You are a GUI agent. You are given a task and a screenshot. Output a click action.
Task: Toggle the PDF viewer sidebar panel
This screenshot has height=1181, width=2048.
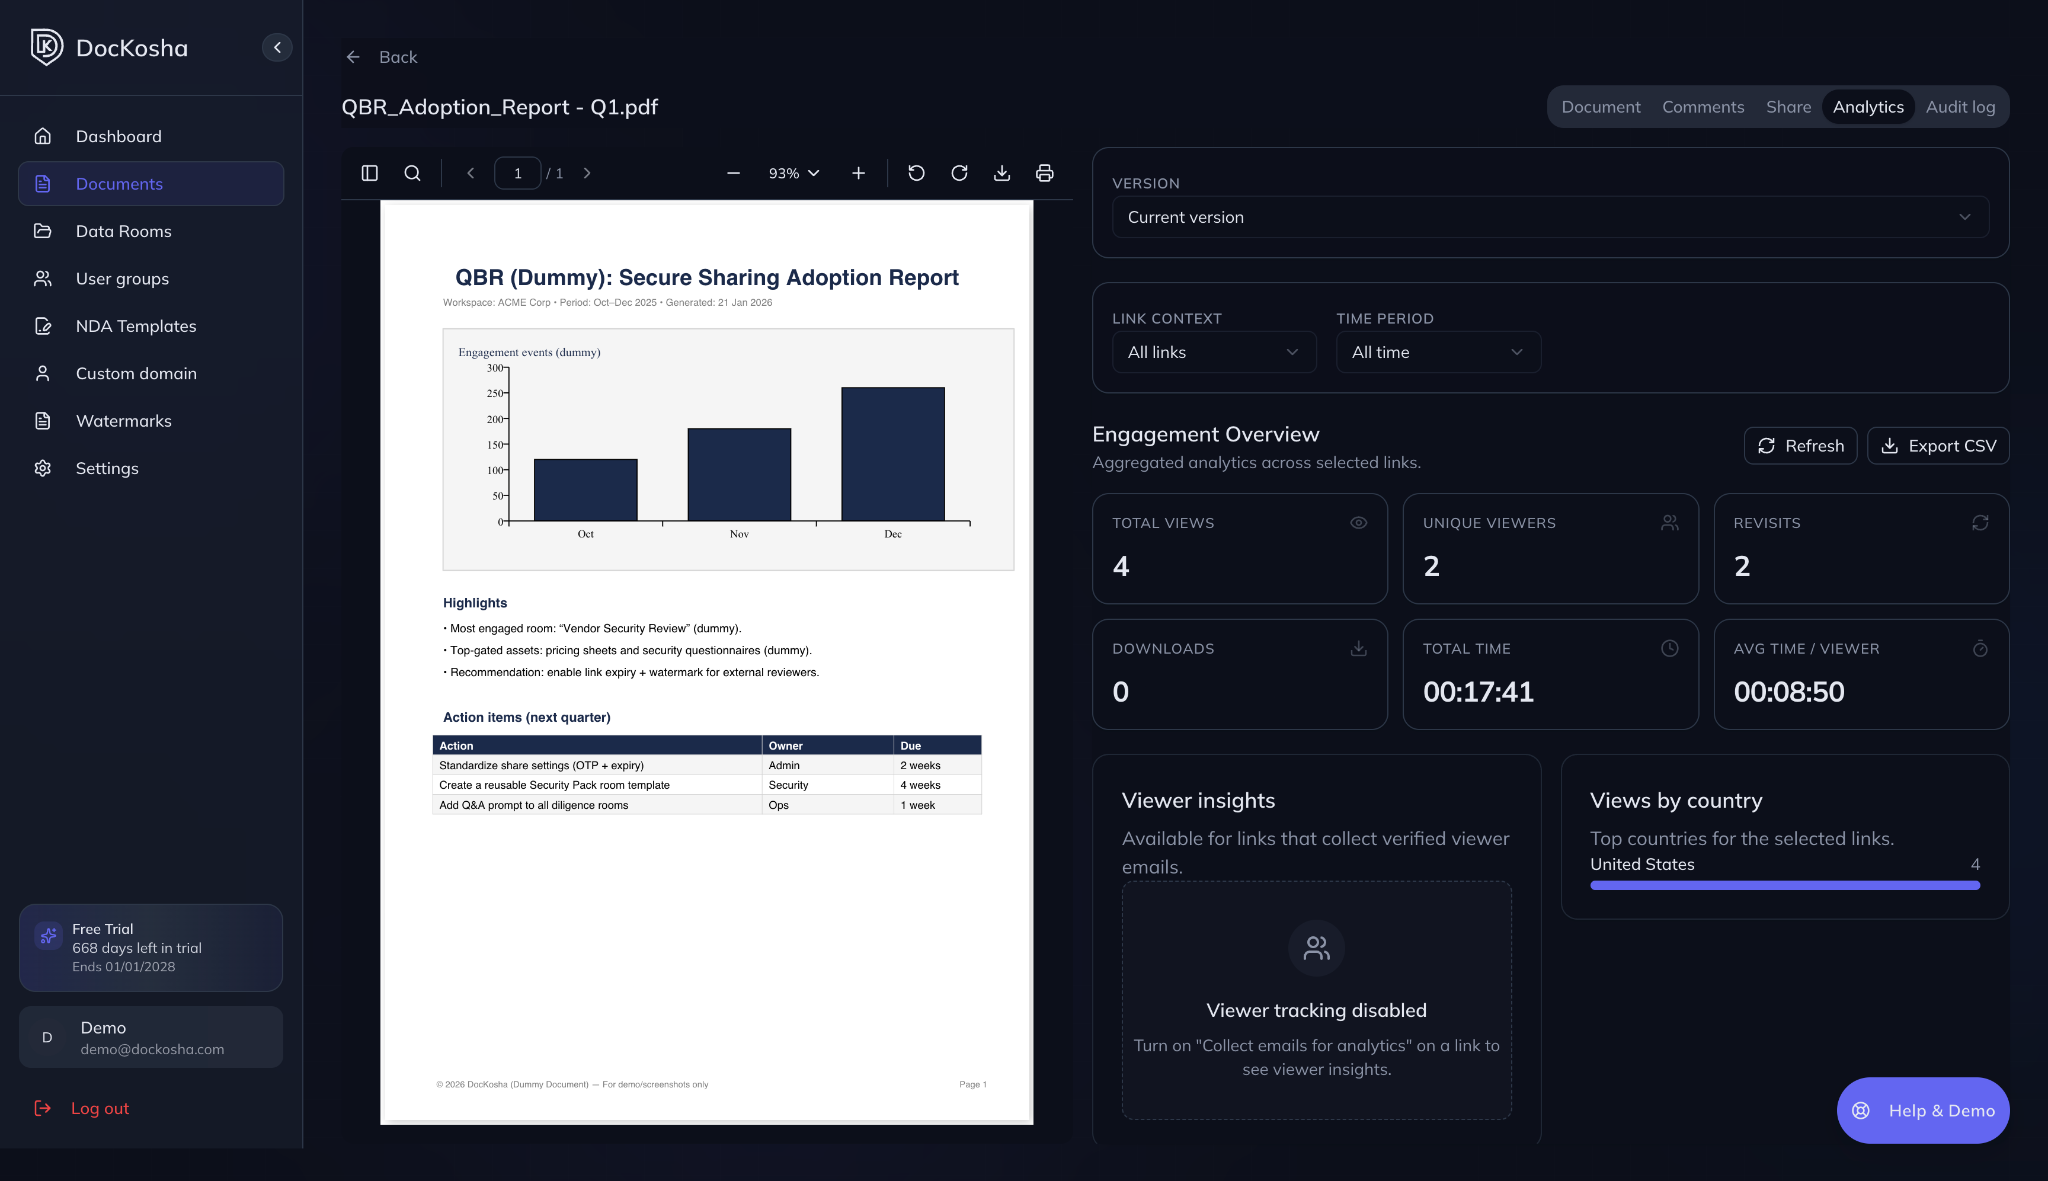tap(369, 173)
